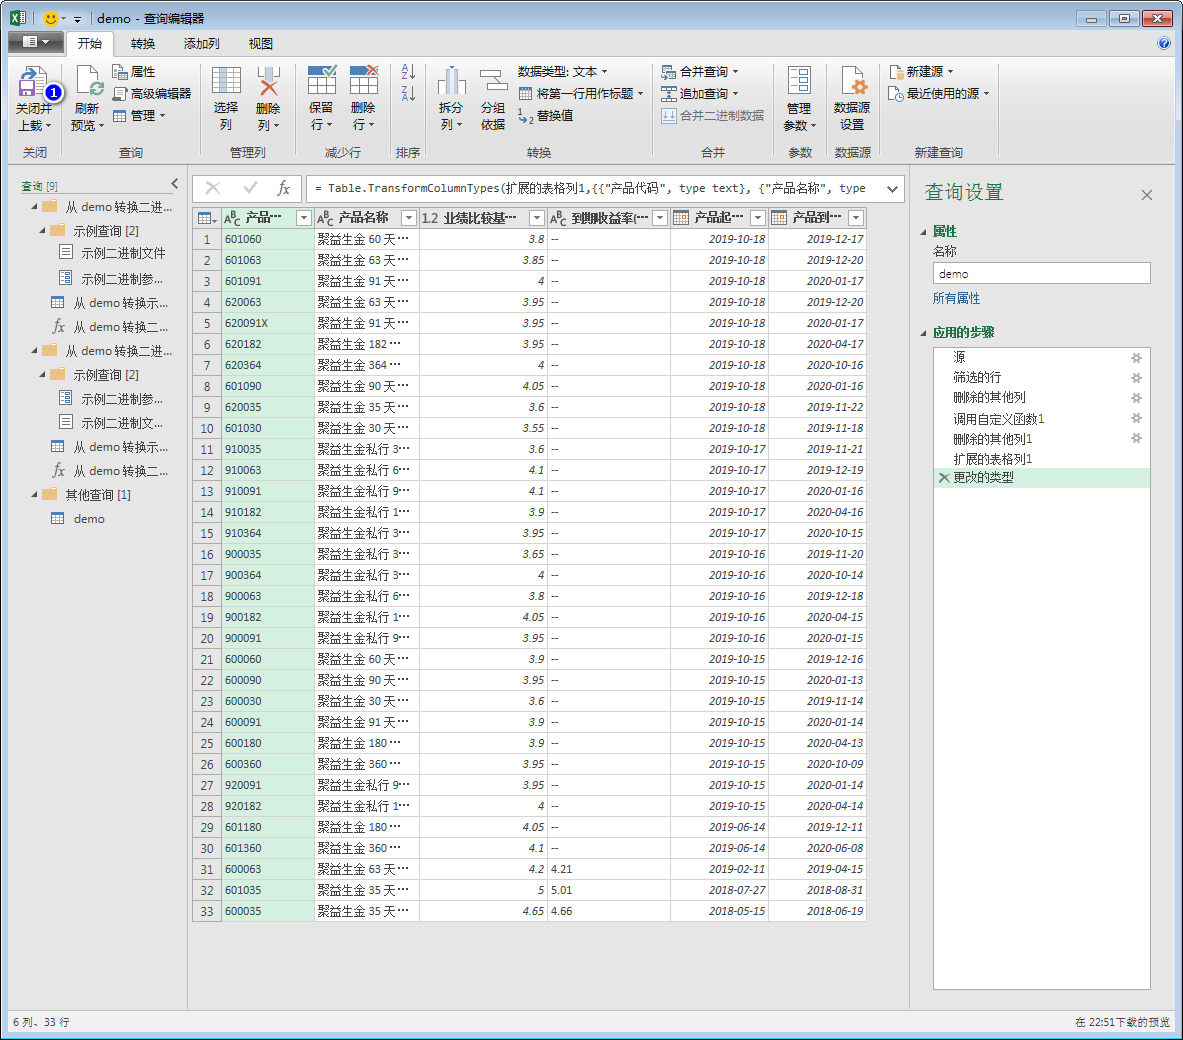The width and height of the screenshot is (1183, 1040).
Task: Close the Query Settings (查询设置) pane
Action: tap(1147, 195)
